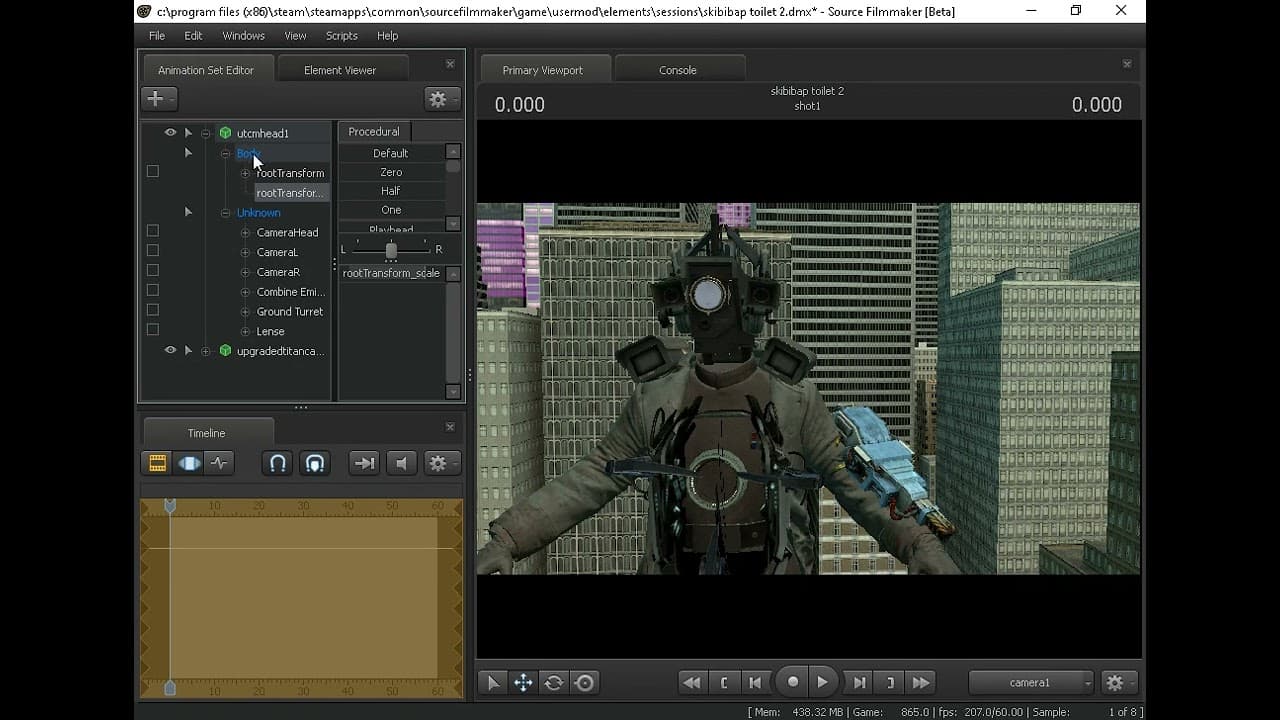
Task: Open the camera1 dropdown
Action: pyautogui.click(x=1031, y=683)
